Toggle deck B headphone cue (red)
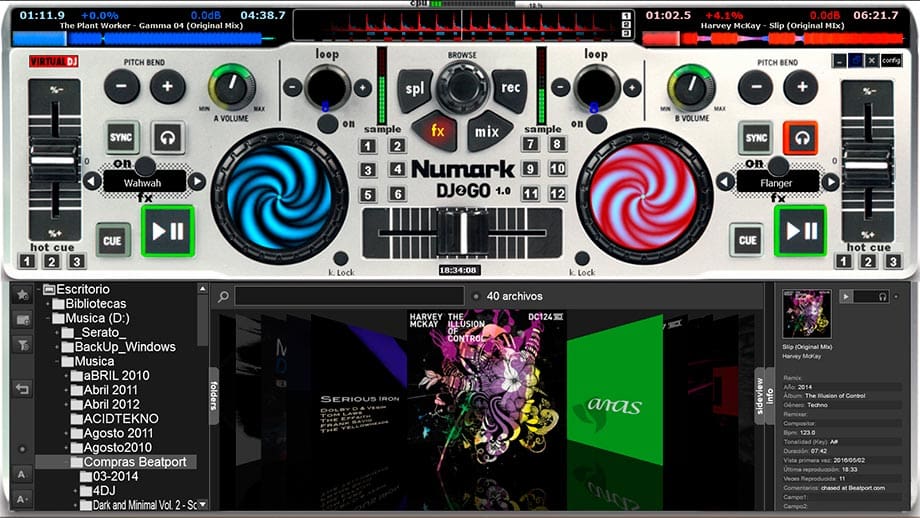Screen dimensions: 920x518 coord(801,138)
